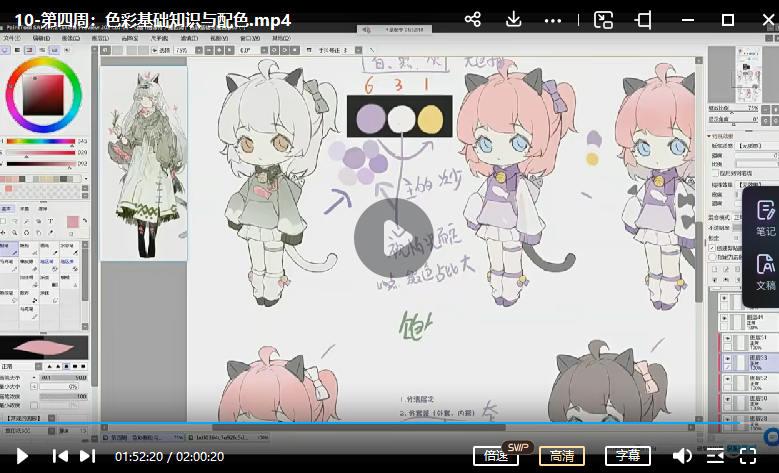Open the AI 文稿 transcript panel
The image size is (779, 473).
tap(765, 271)
